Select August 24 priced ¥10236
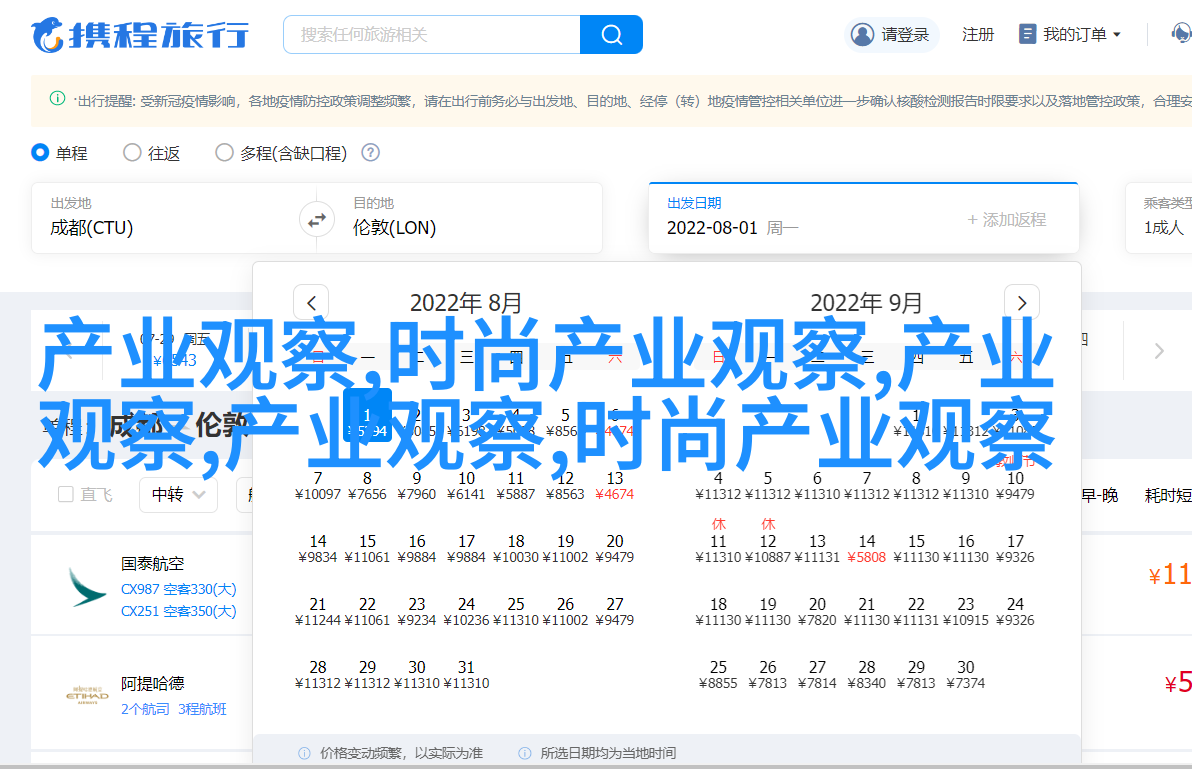This screenshot has width=1192, height=769. [x=466, y=612]
